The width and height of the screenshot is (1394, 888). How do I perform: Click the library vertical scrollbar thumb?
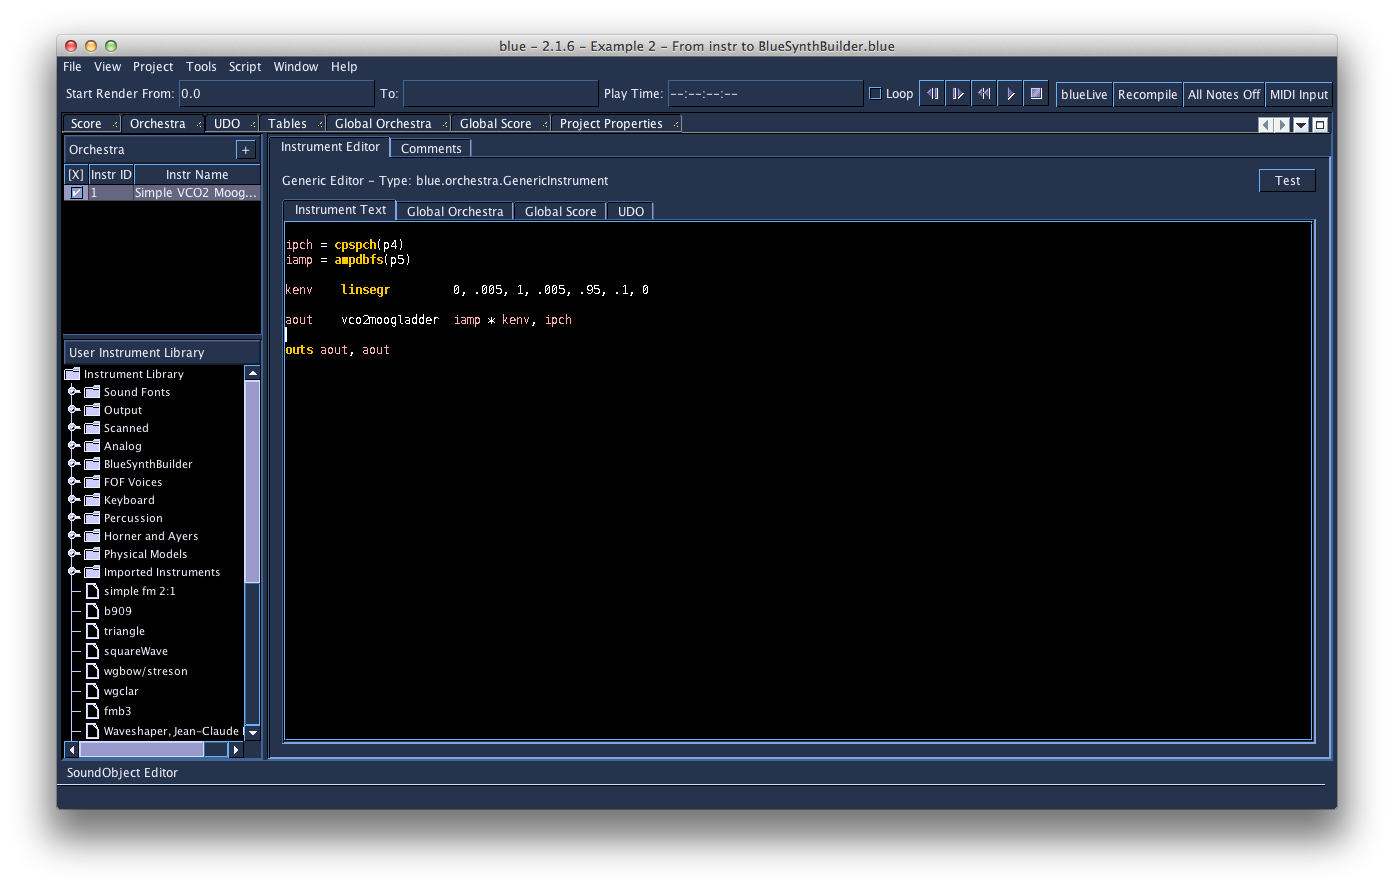coord(252,481)
